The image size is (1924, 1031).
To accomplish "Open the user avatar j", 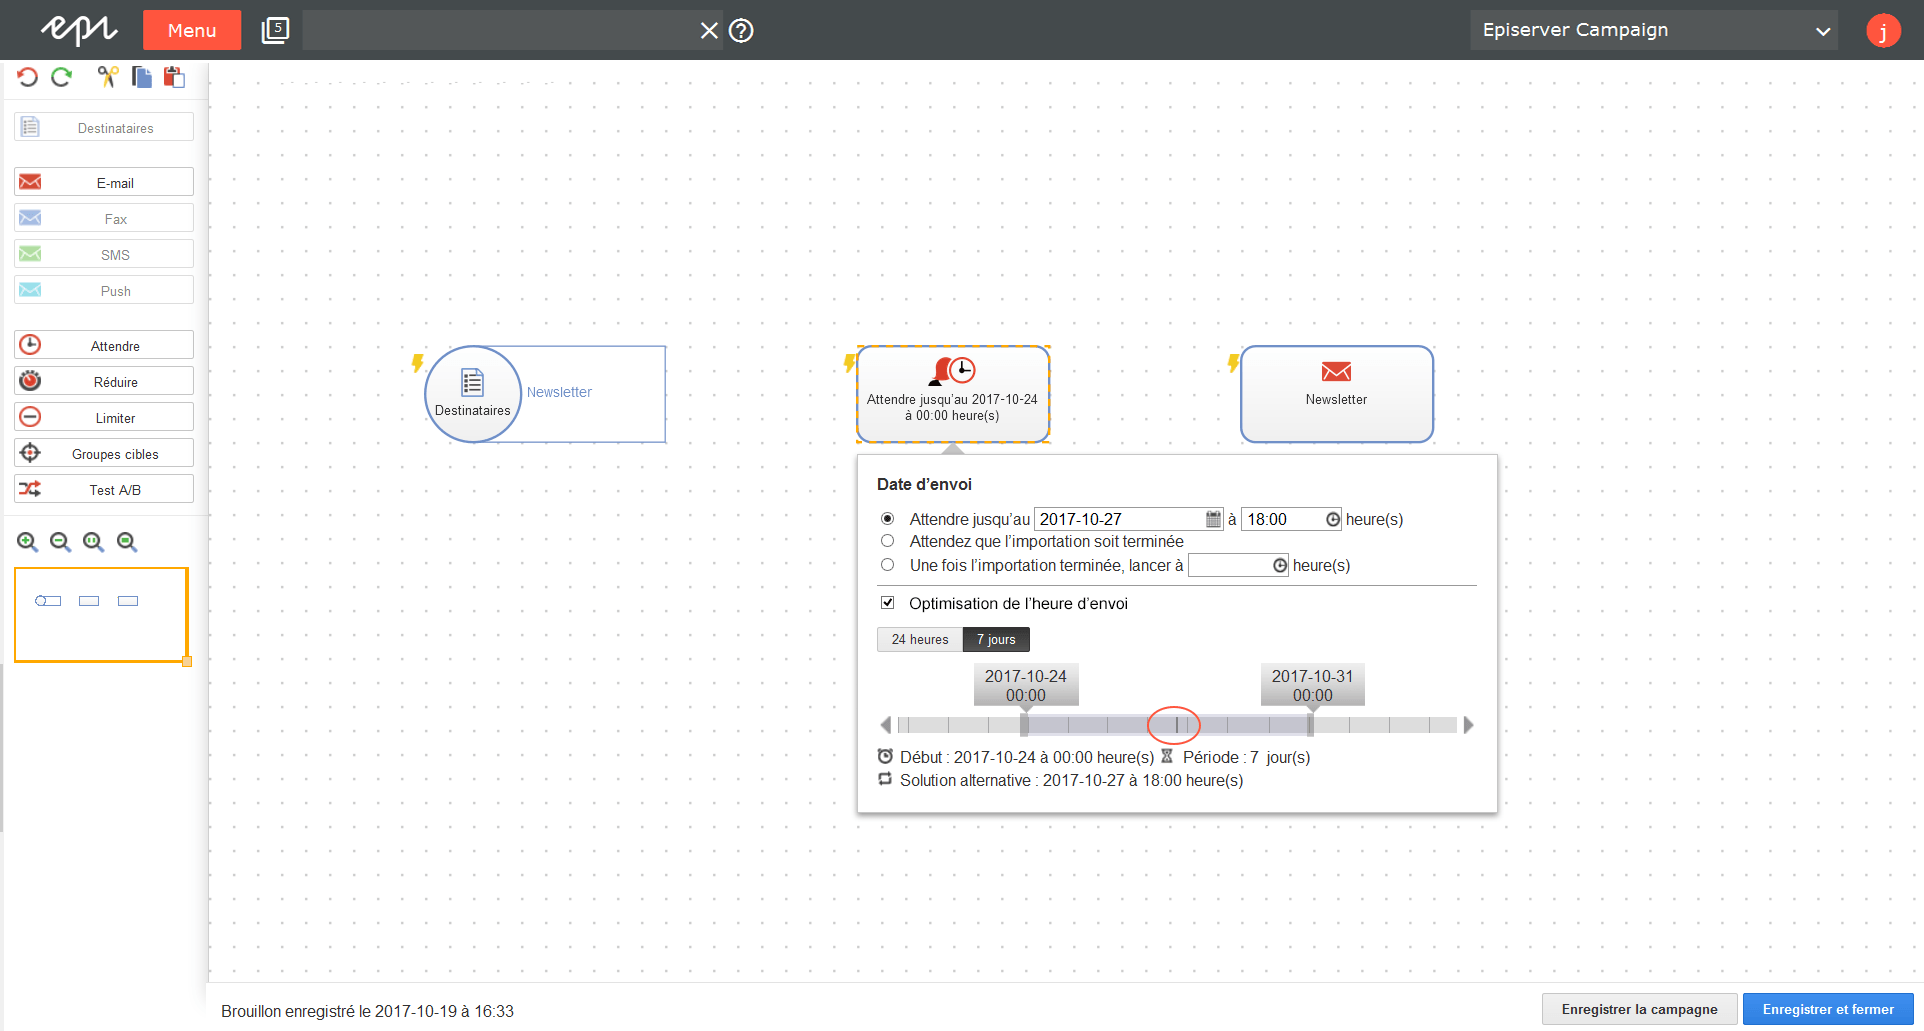I will point(1883,30).
